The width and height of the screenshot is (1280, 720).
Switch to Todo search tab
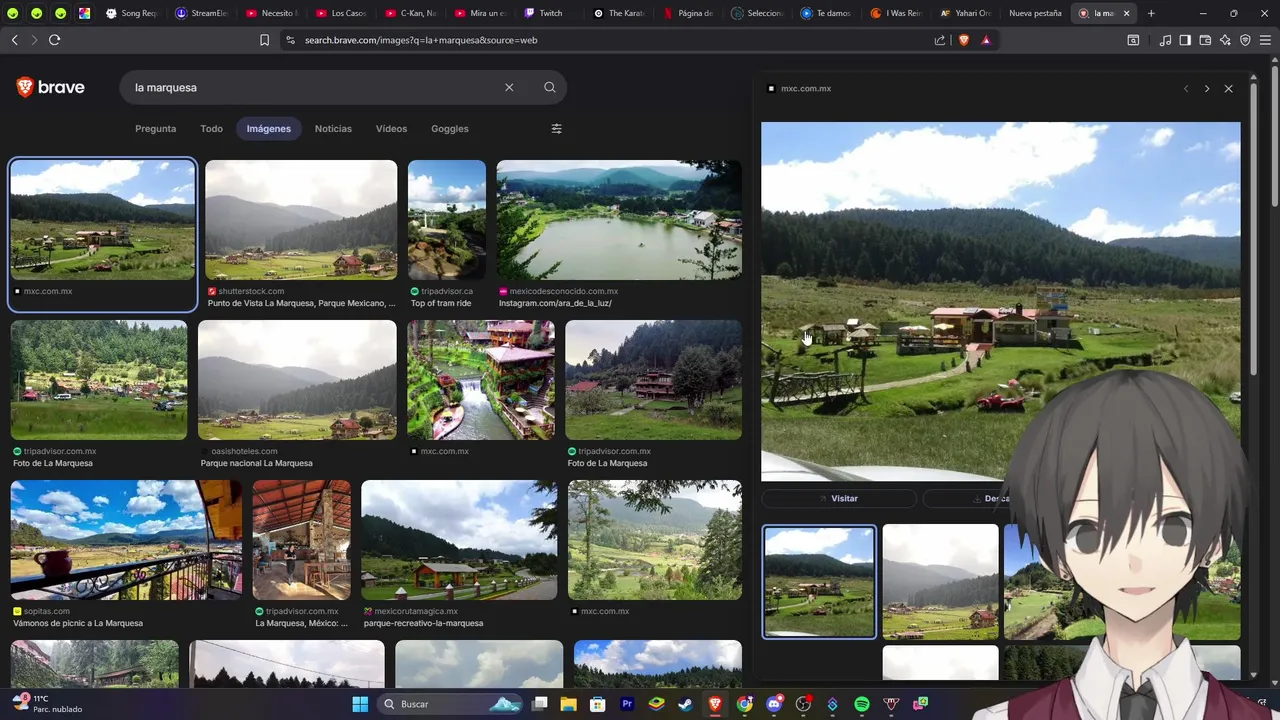[x=211, y=128]
